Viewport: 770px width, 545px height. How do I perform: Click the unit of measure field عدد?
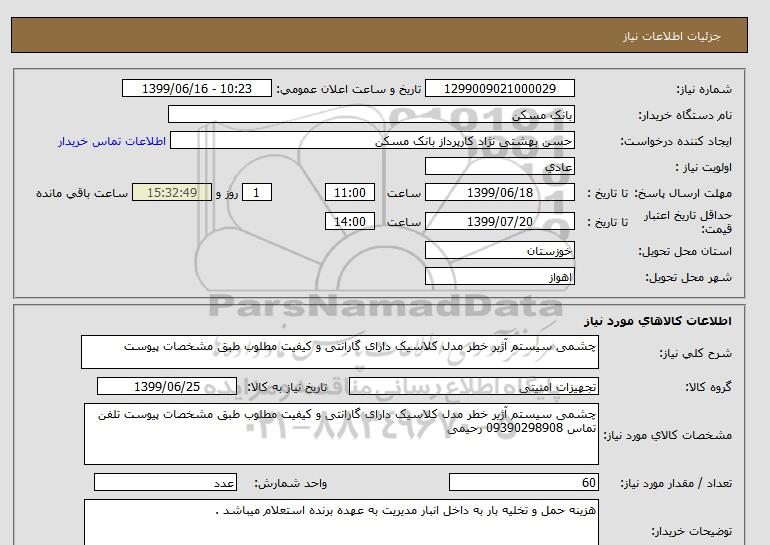click(x=165, y=483)
